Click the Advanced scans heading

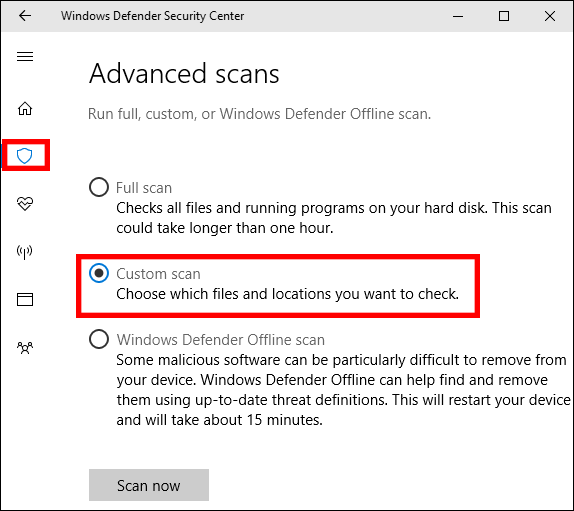click(x=184, y=74)
